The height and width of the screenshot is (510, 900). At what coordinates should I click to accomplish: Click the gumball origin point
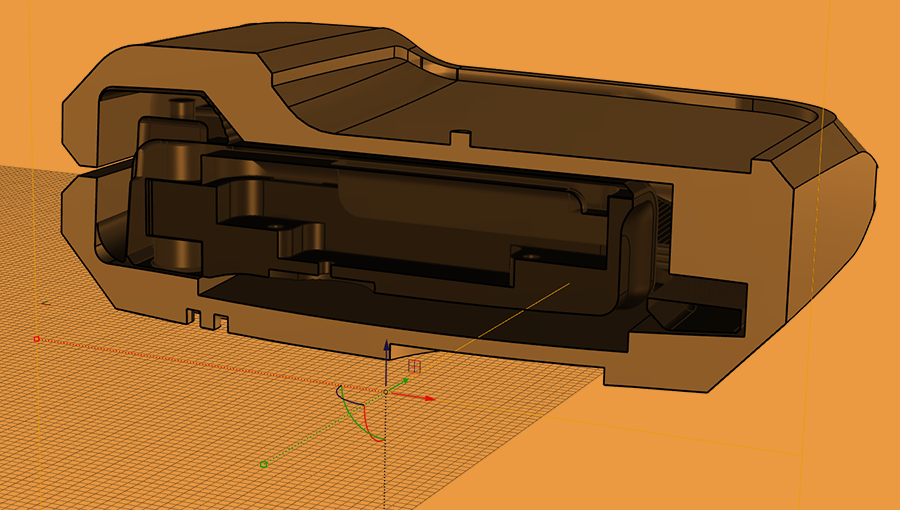click(388, 391)
